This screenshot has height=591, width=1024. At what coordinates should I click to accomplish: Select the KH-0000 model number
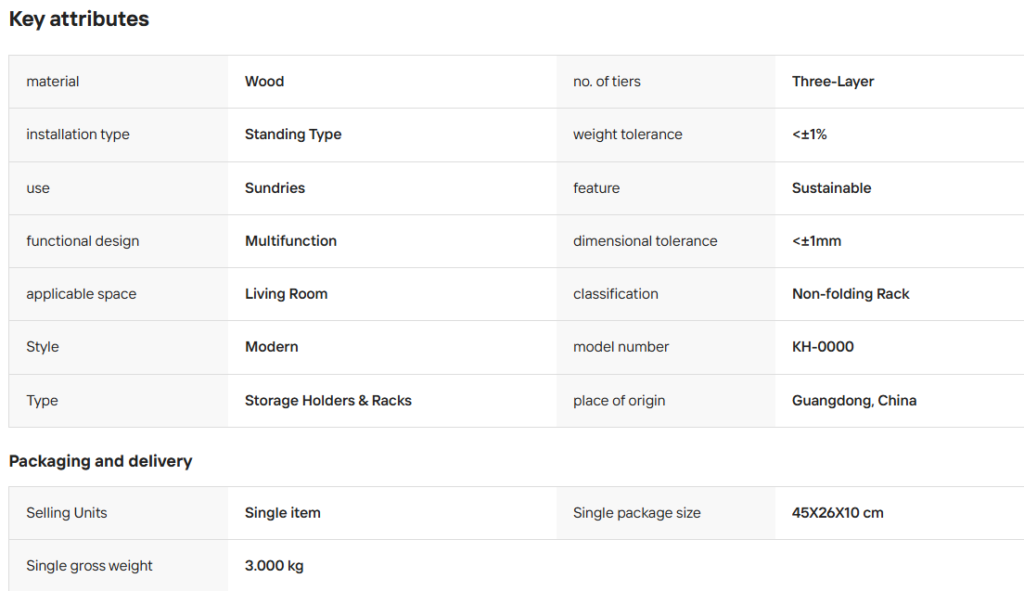tap(823, 347)
